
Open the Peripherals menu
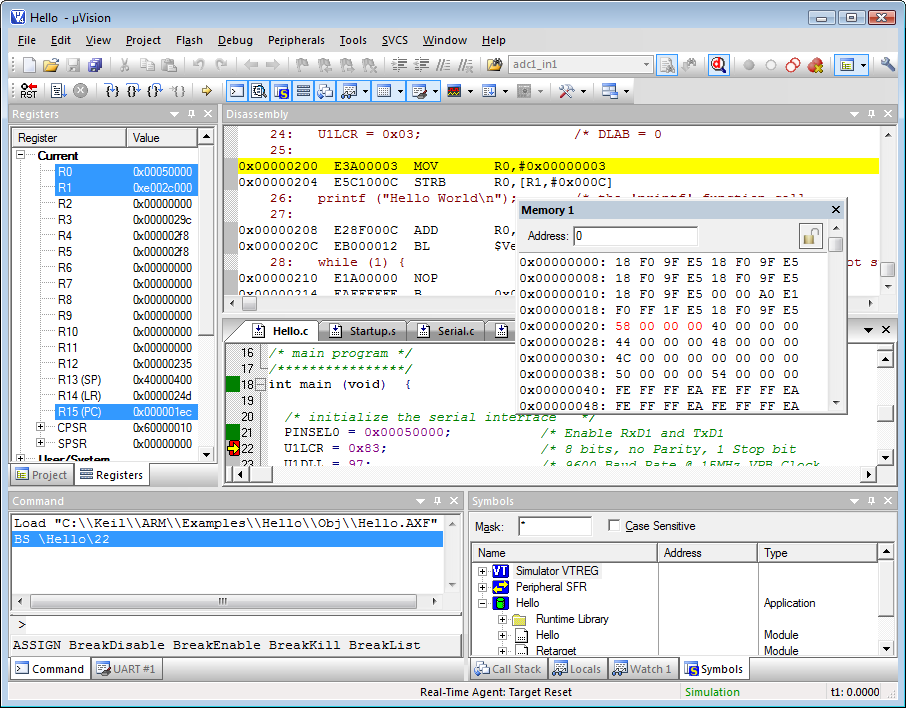[x=296, y=40]
